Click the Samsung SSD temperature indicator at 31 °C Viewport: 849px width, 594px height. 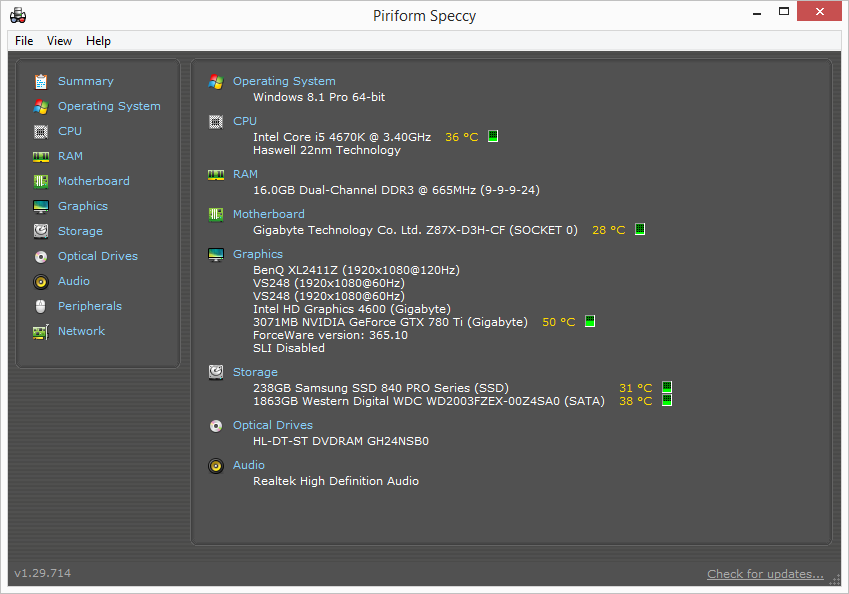pyautogui.click(x=667, y=388)
